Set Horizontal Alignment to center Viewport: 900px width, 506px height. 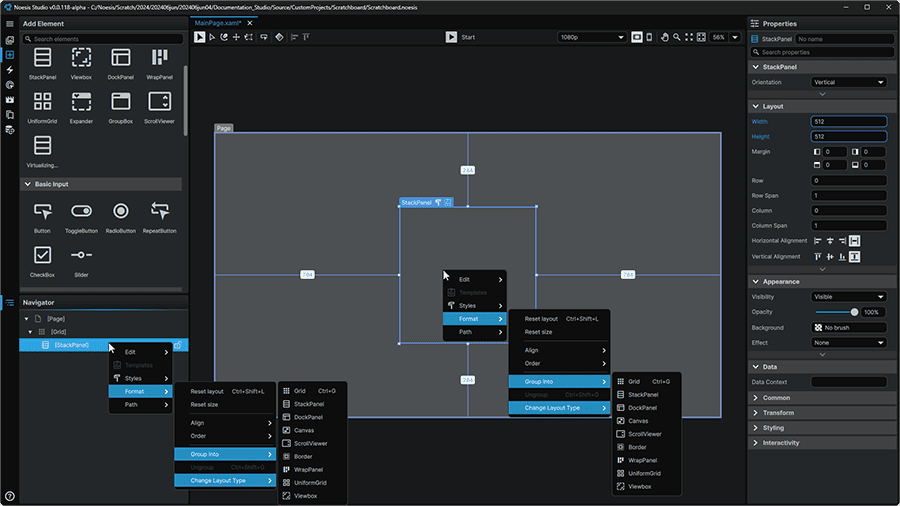tap(830, 241)
